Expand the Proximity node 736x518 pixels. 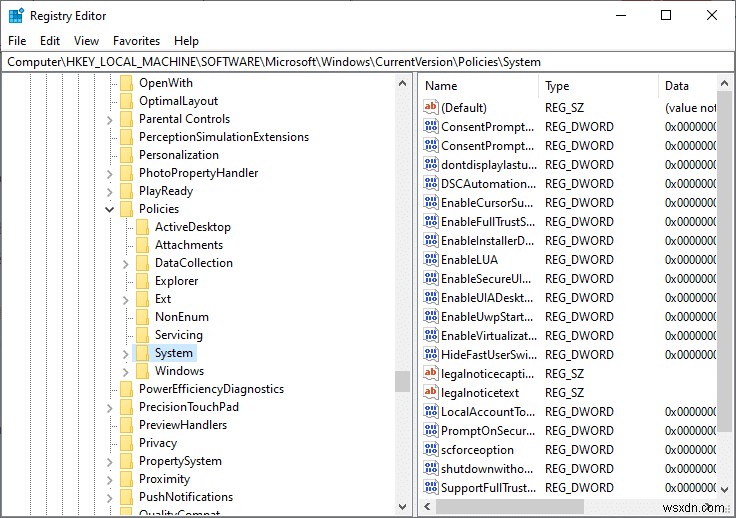(109, 480)
